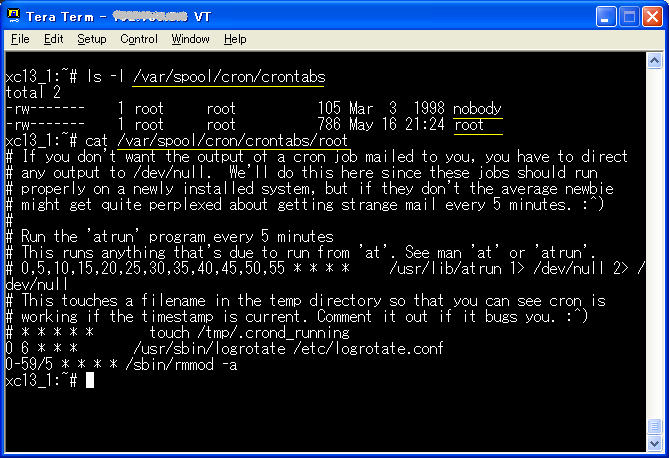
Task: Open the Setup menu
Action: 91,39
